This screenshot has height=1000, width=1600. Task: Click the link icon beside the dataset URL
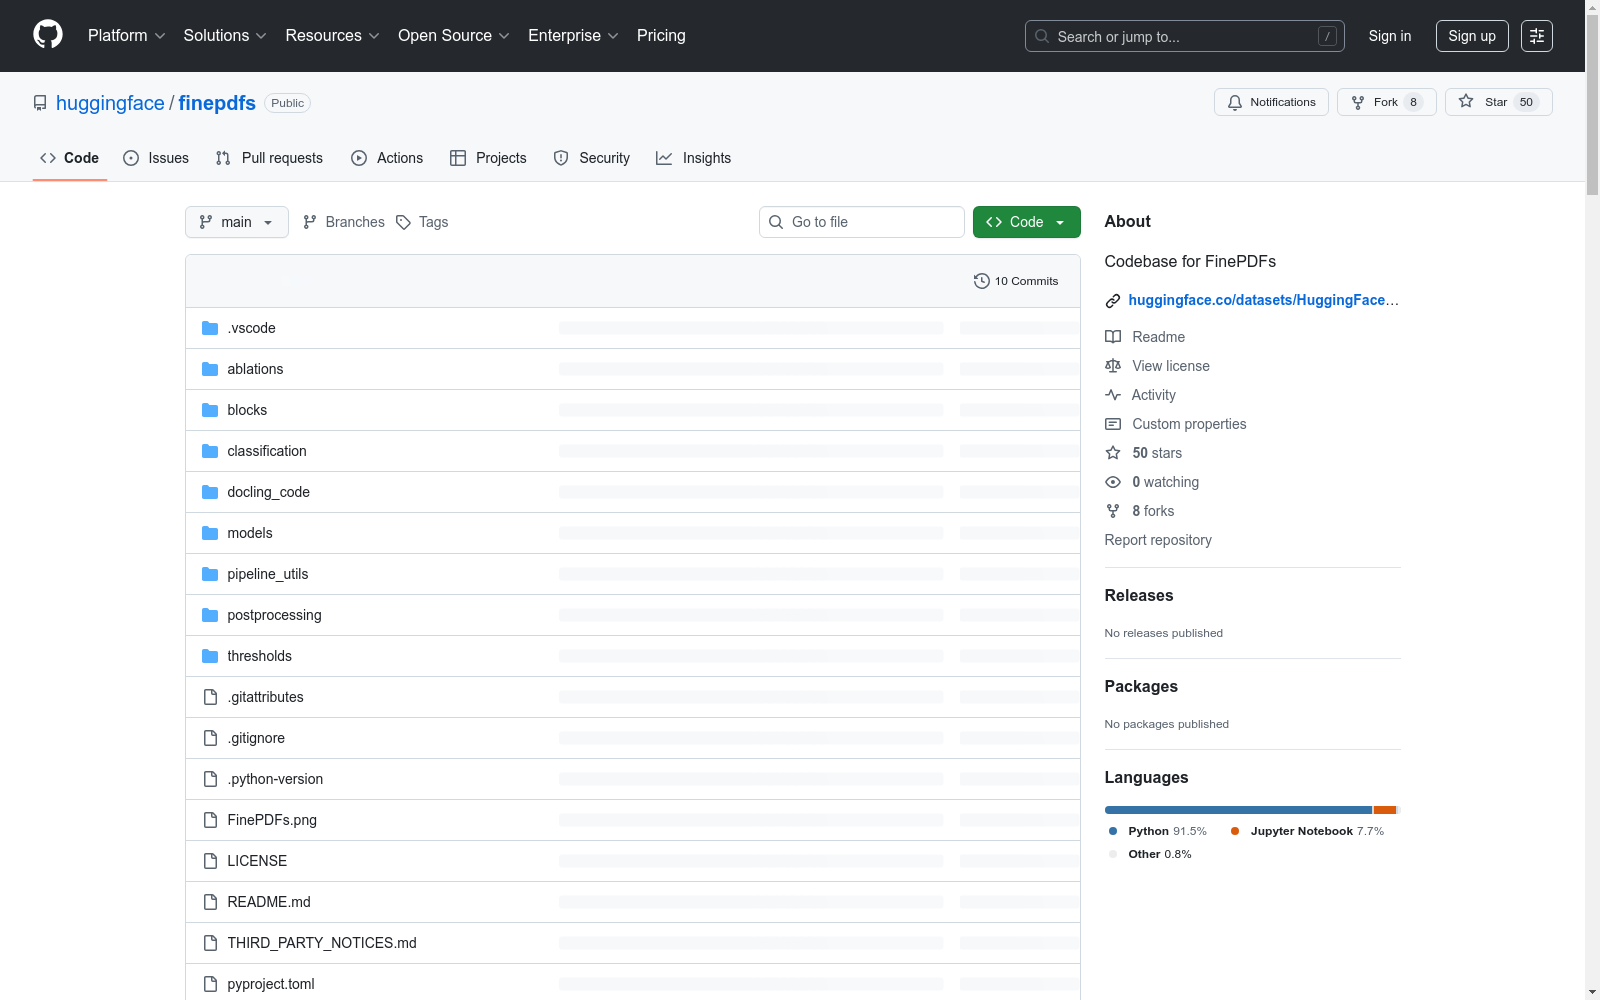tap(1113, 301)
